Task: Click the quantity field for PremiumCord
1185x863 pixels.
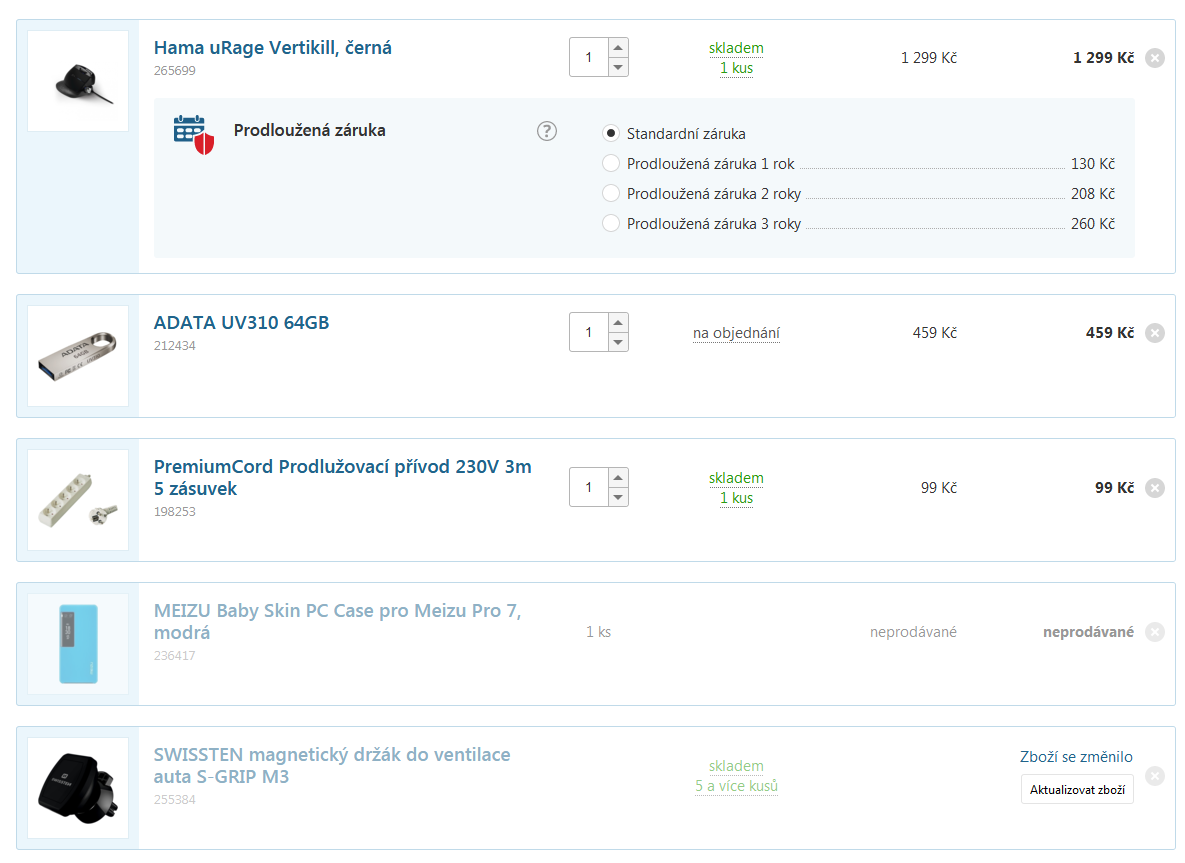Action: (589, 487)
